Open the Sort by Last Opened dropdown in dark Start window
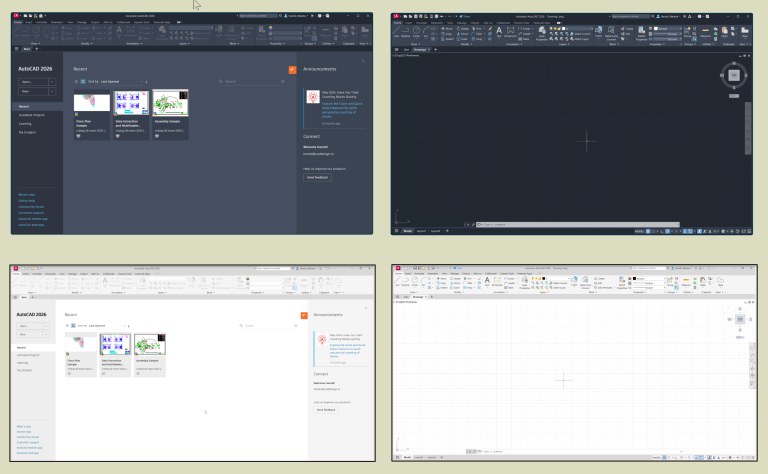Viewport: 768px width, 474px height. pyautogui.click(x=122, y=82)
